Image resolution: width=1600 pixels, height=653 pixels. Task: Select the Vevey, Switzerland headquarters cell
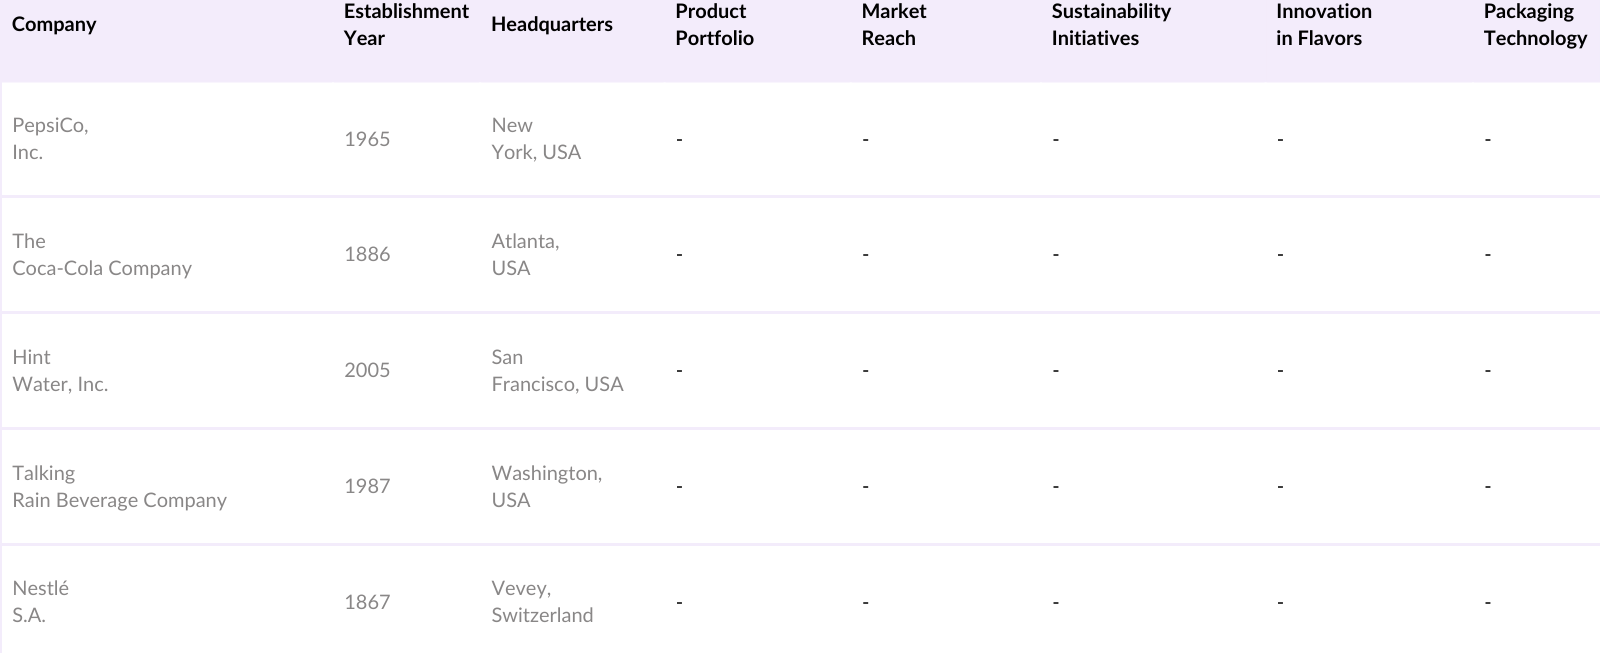(x=541, y=602)
